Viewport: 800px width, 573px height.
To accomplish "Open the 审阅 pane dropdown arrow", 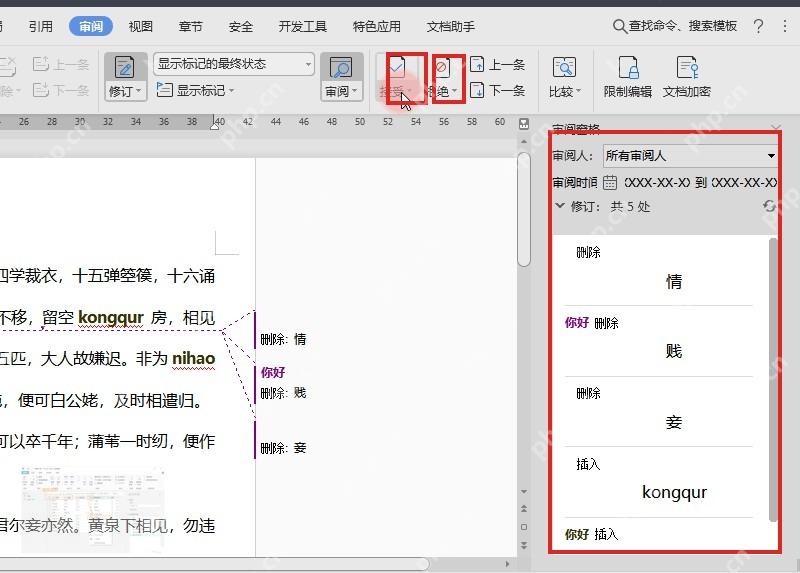I will pyautogui.click(x=355, y=92).
